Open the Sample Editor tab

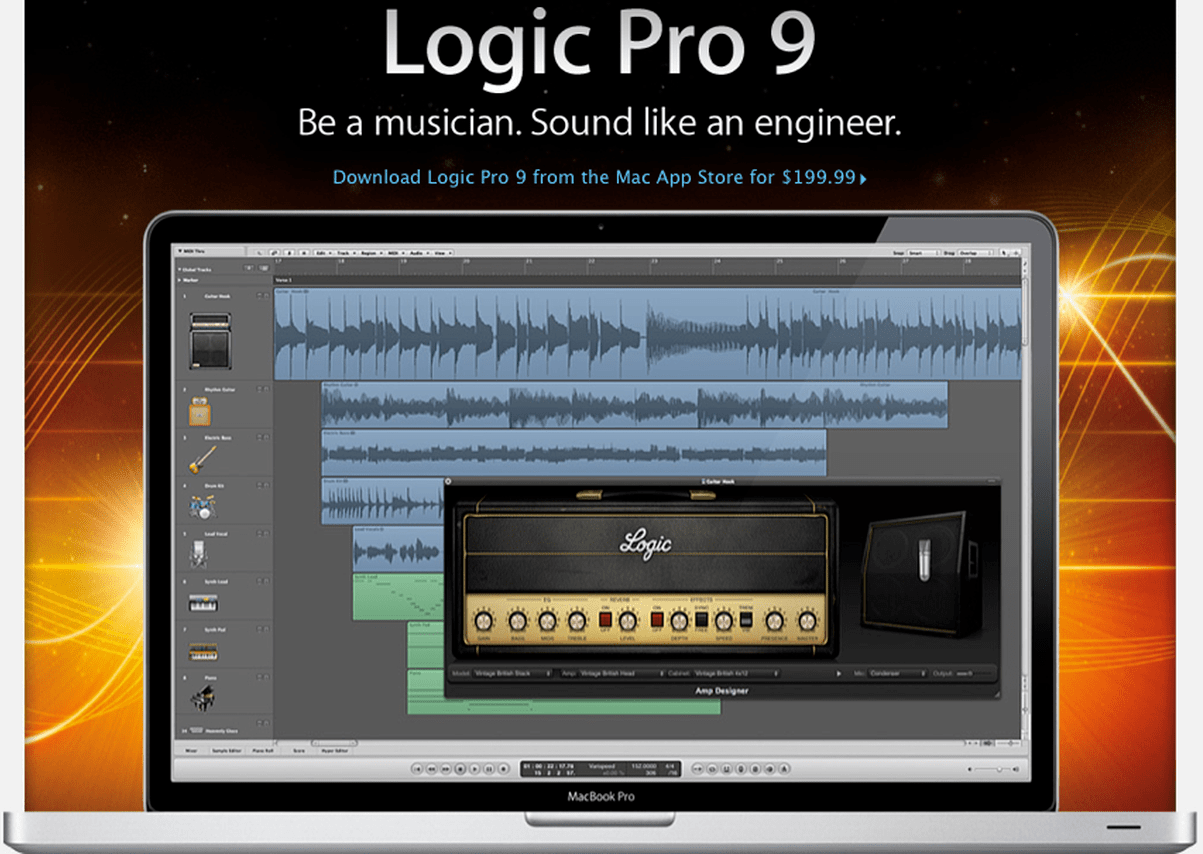click(225, 749)
